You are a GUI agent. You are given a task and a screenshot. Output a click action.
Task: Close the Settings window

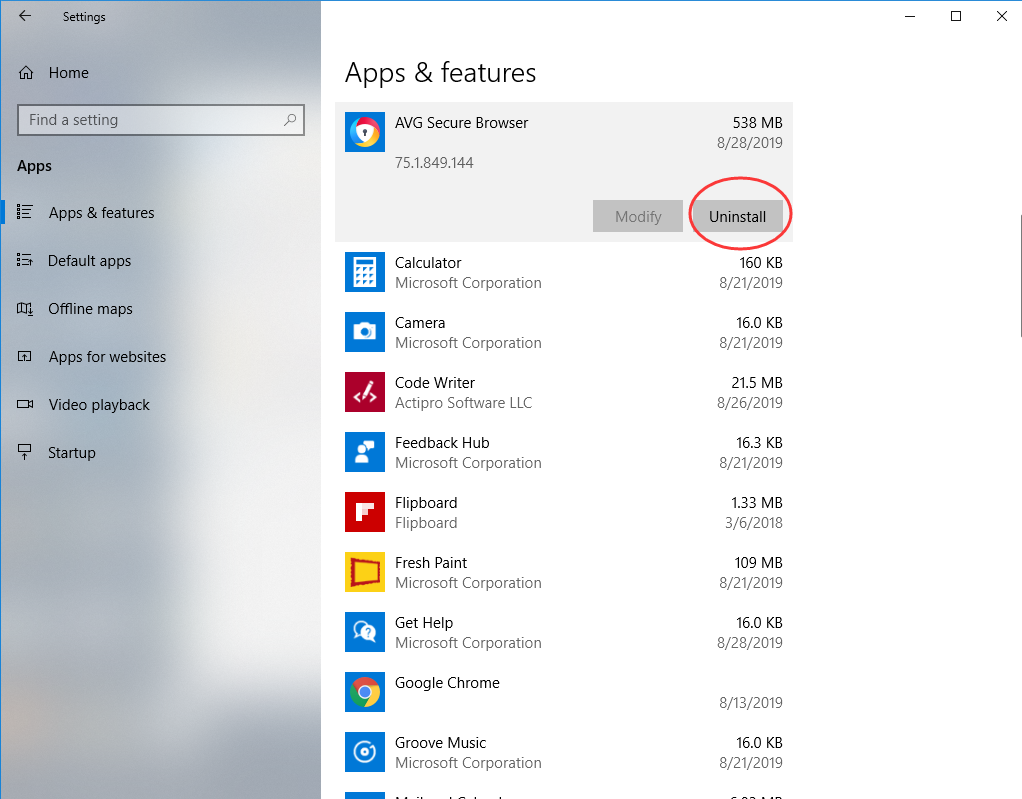coord(1002,16)
